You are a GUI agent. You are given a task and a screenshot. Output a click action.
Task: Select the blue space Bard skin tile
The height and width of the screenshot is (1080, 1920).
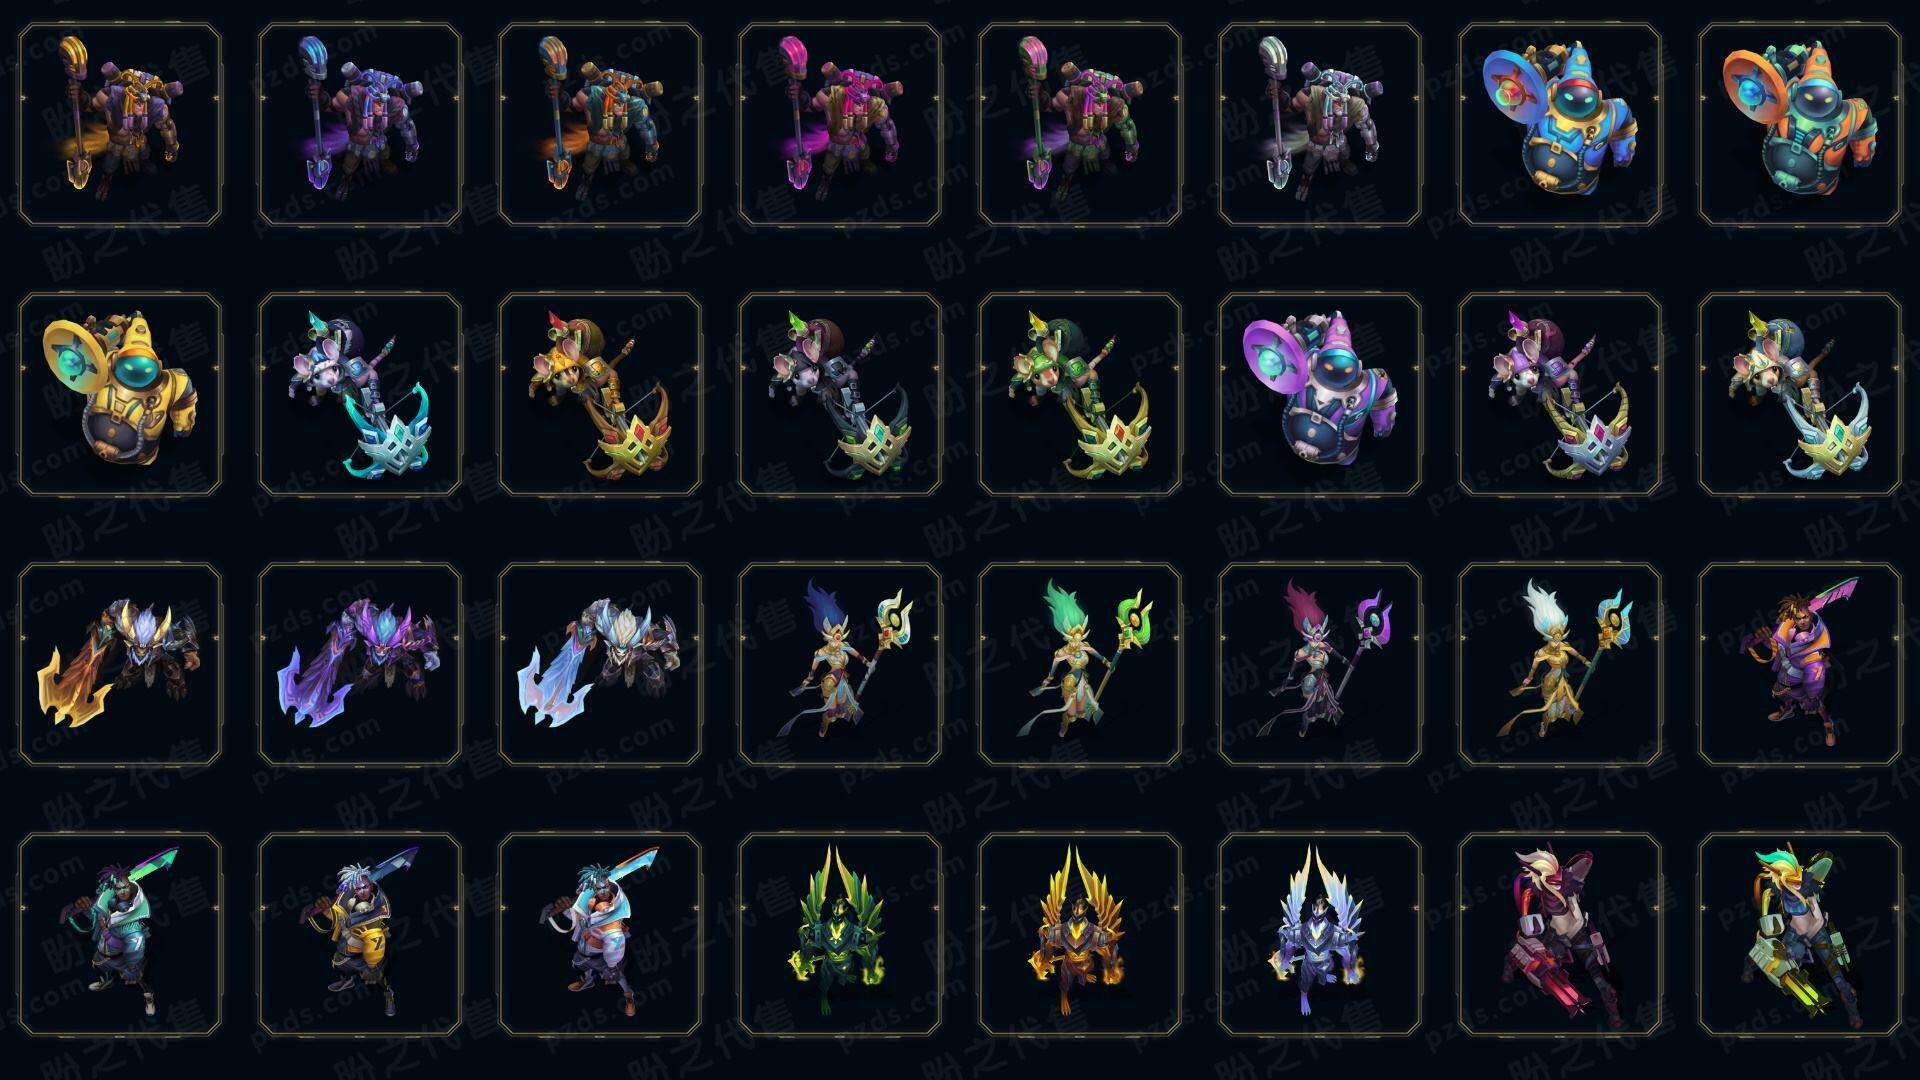[1560, 124]
